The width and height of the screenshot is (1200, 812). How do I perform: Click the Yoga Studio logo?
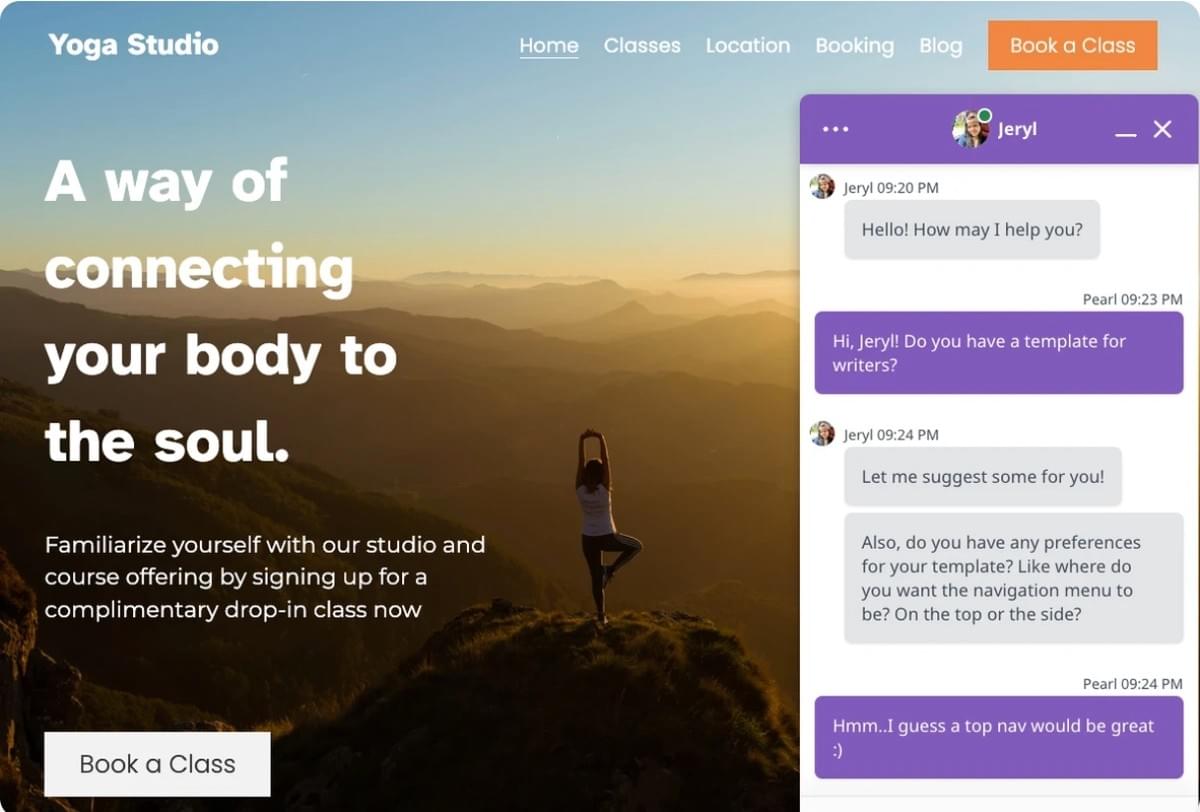pos(133,44)
